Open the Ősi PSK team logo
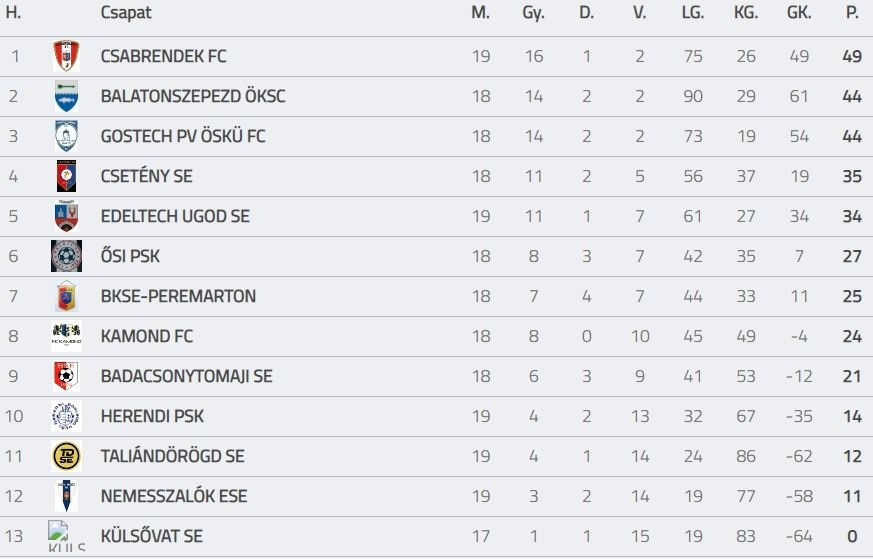Viewport: 873px width, 559px height. pyautogui.click(x=66, y=256)
